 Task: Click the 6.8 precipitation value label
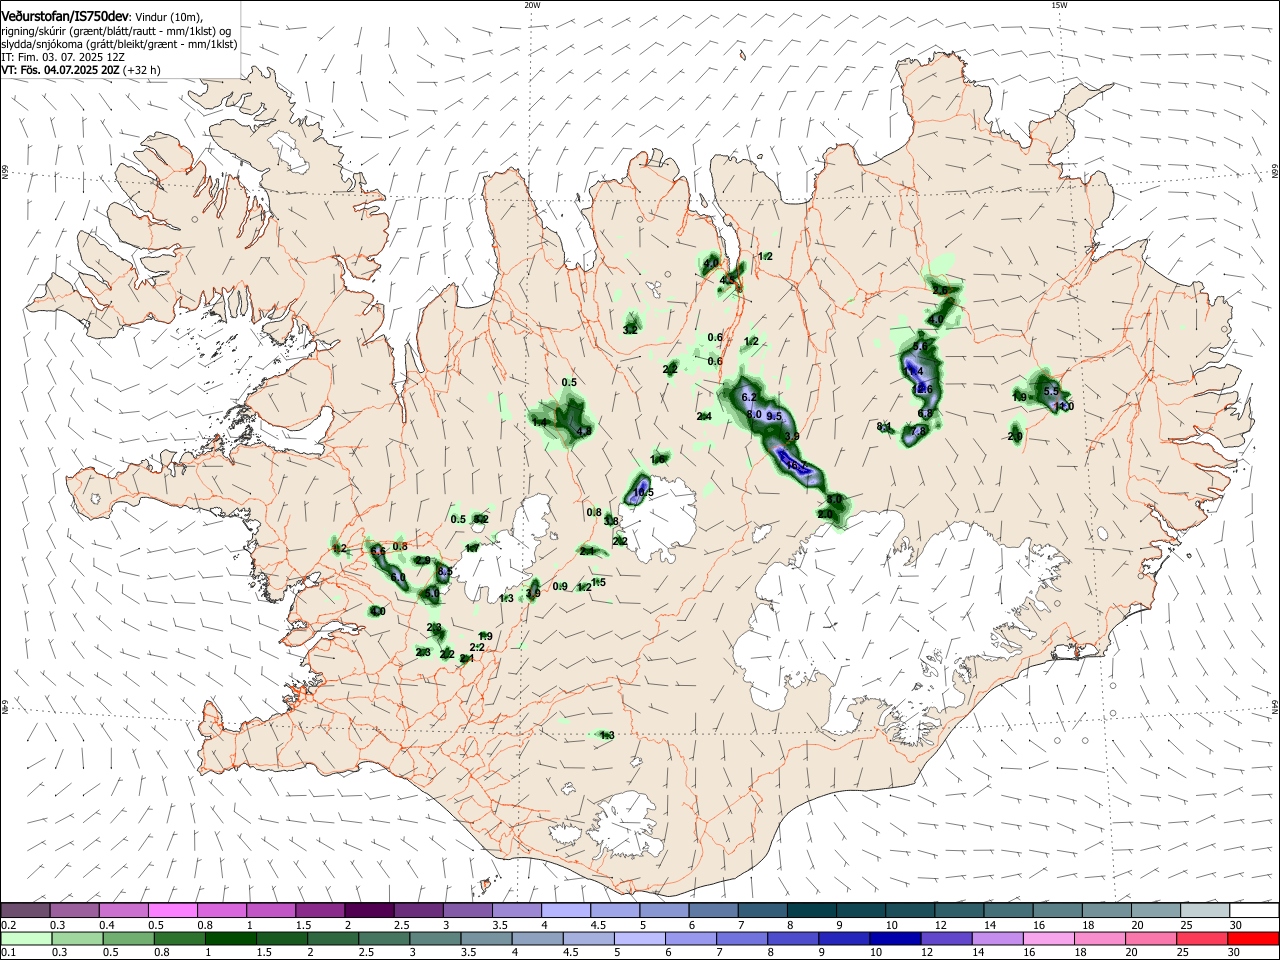tap(925, 413)
